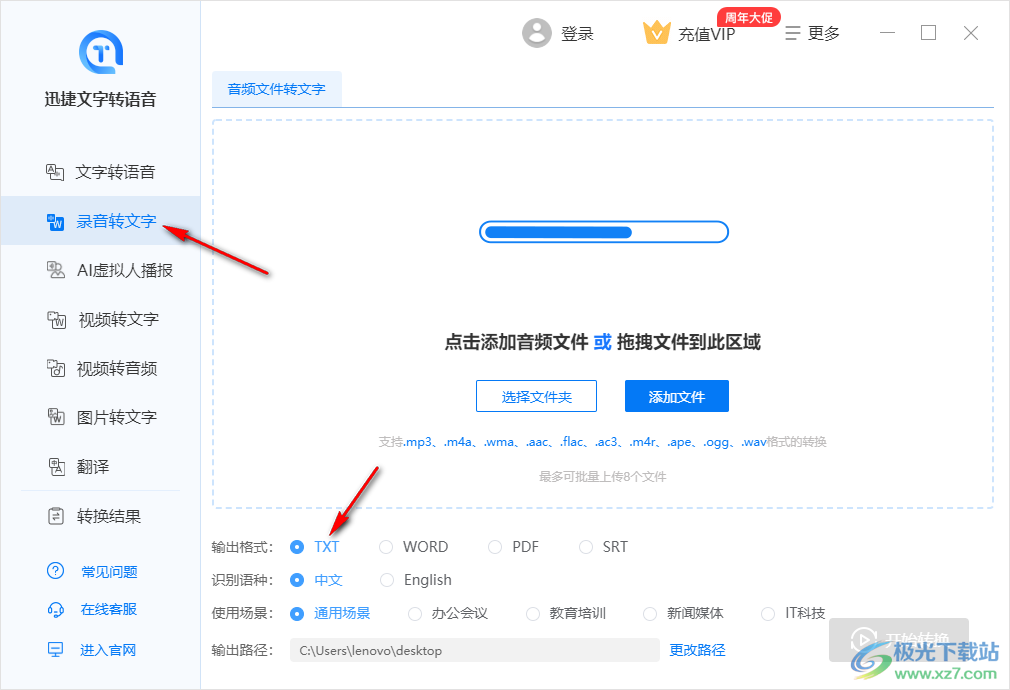Switch to the 音频文件转文字 tab
The image size is (1010, 690).
click(x=277, y=89)
